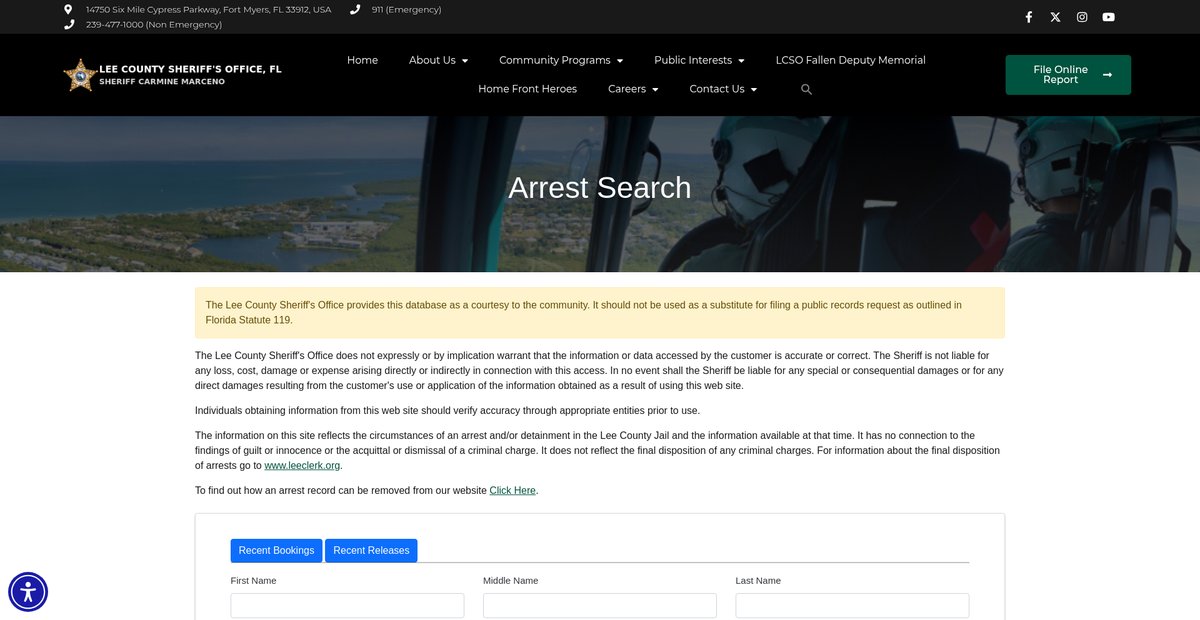Click the yellow Florida Statute 119 notice
This screenshot has height=620, width=1200.
coord(600,313)
